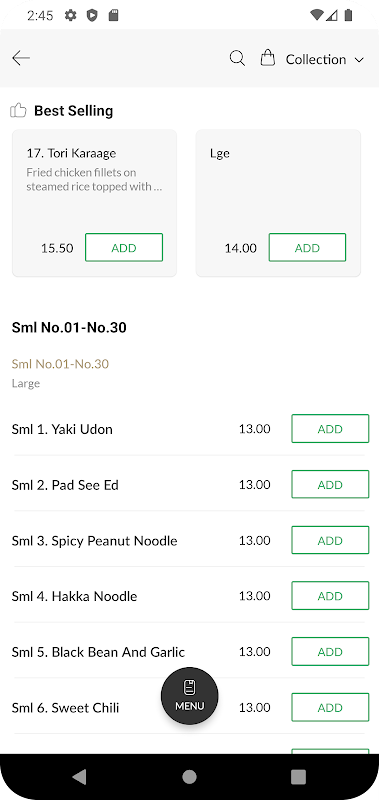Screen dimensions: 379x800
Task: Open the Tori Karaage item card
Action: pos(94,203)
